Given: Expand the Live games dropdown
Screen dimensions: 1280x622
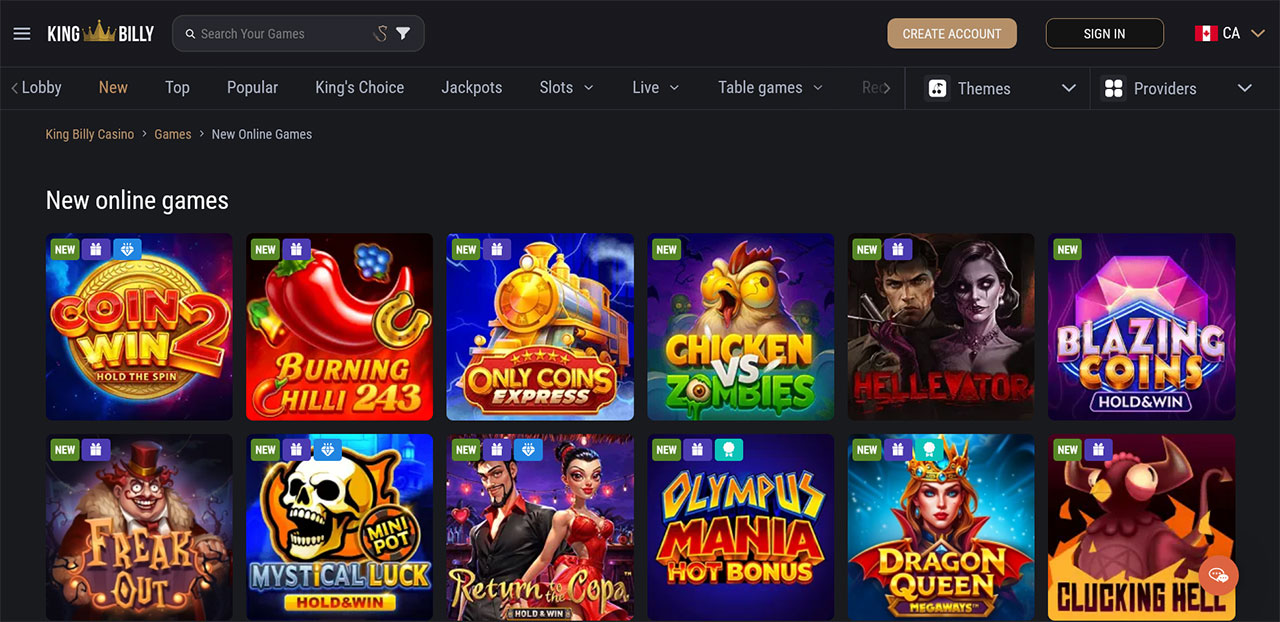Looking at the screenshot, I should click(x=656, y=87).
